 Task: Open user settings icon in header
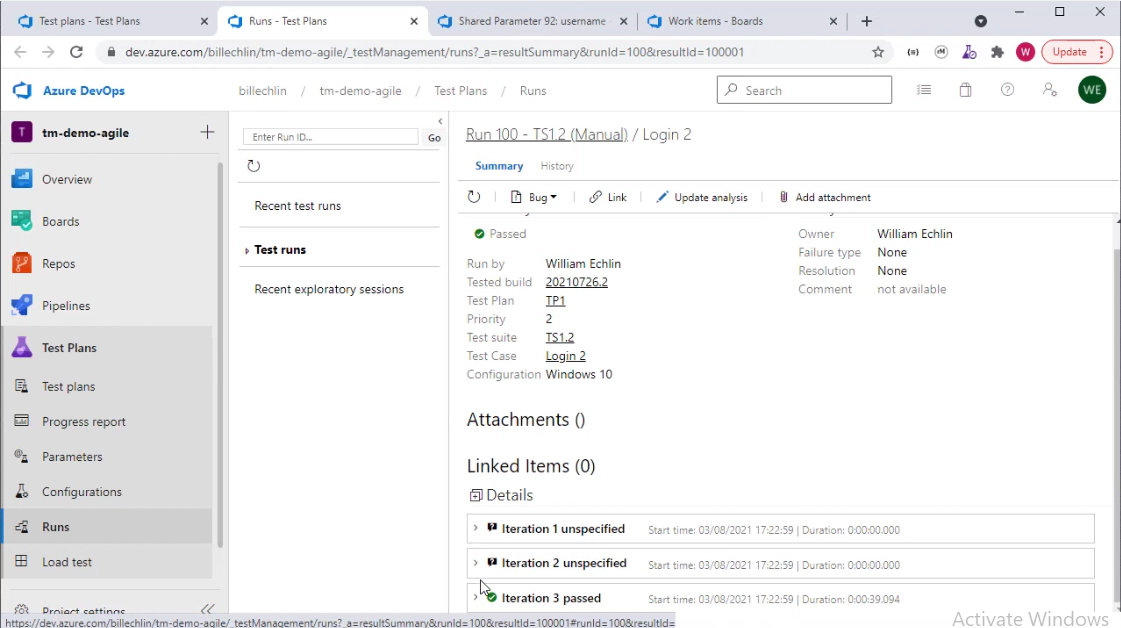click(1049, 90)
